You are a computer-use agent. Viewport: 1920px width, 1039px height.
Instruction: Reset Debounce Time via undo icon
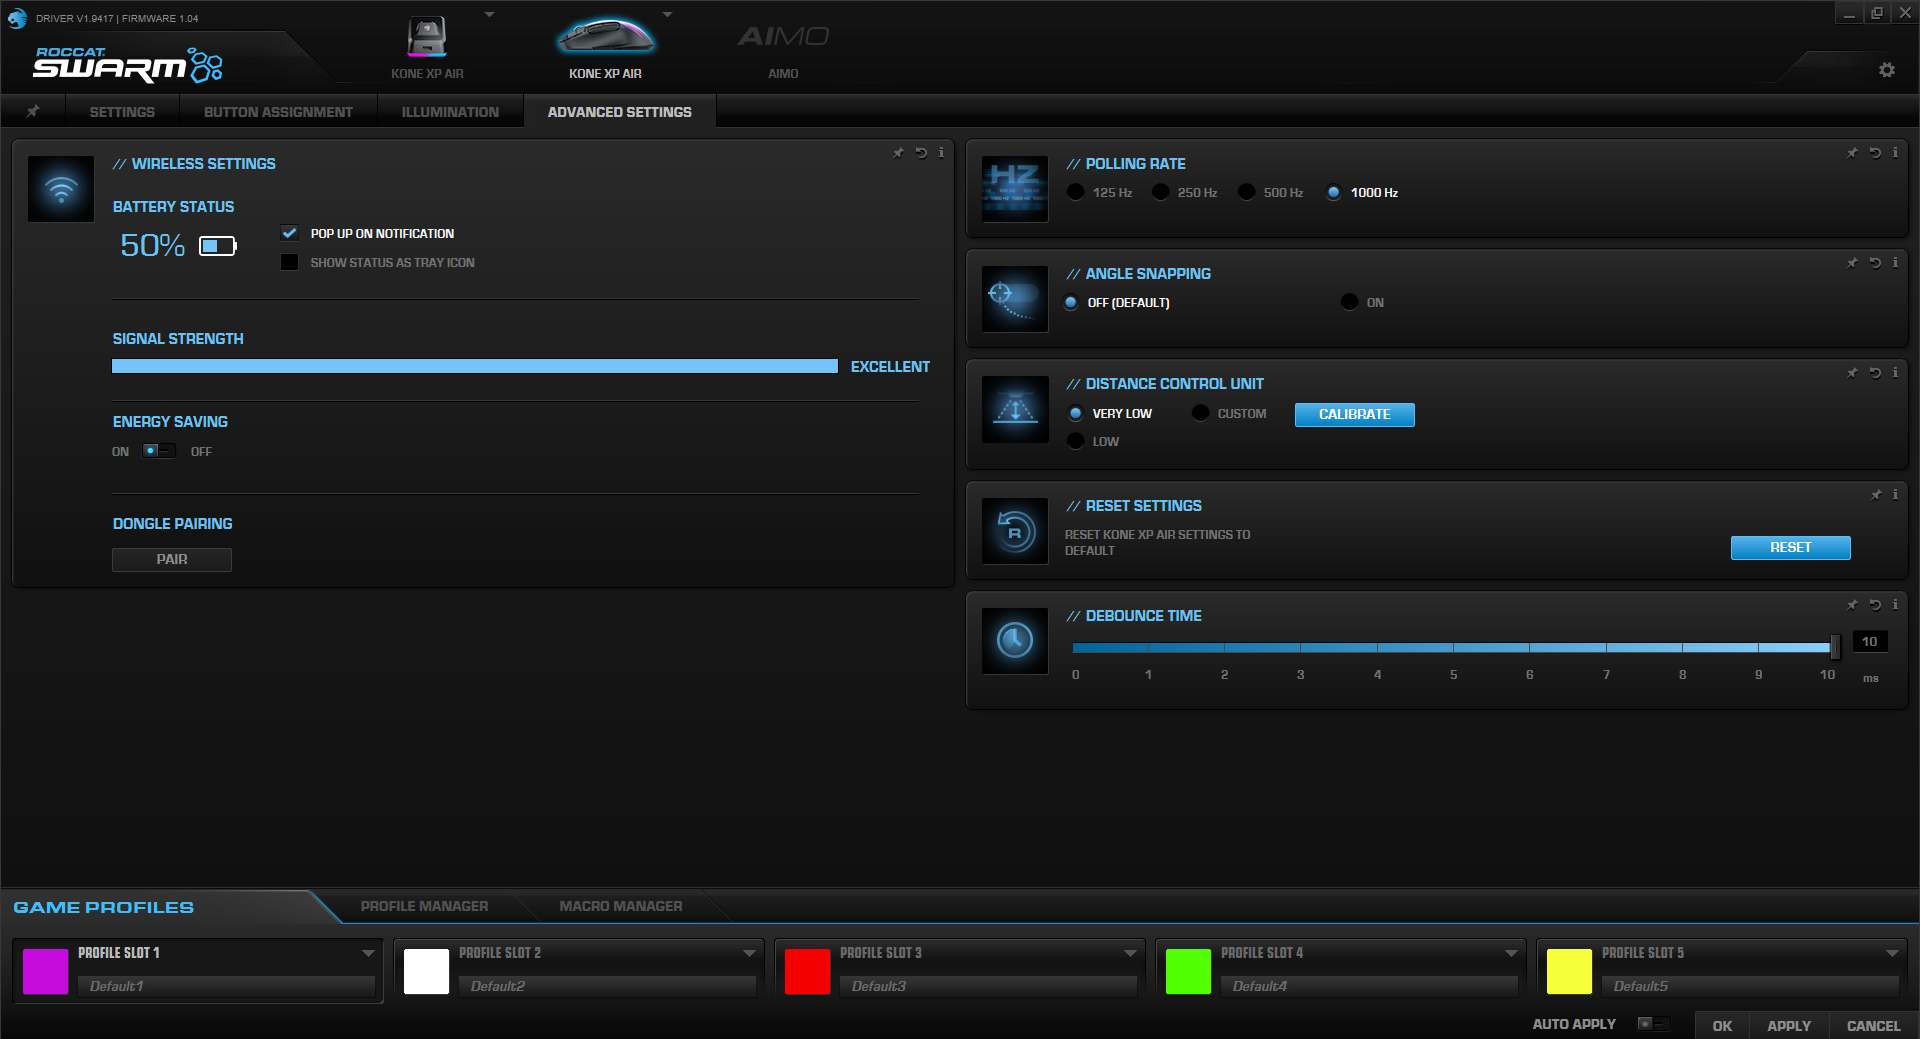(x=1875, y=605)
